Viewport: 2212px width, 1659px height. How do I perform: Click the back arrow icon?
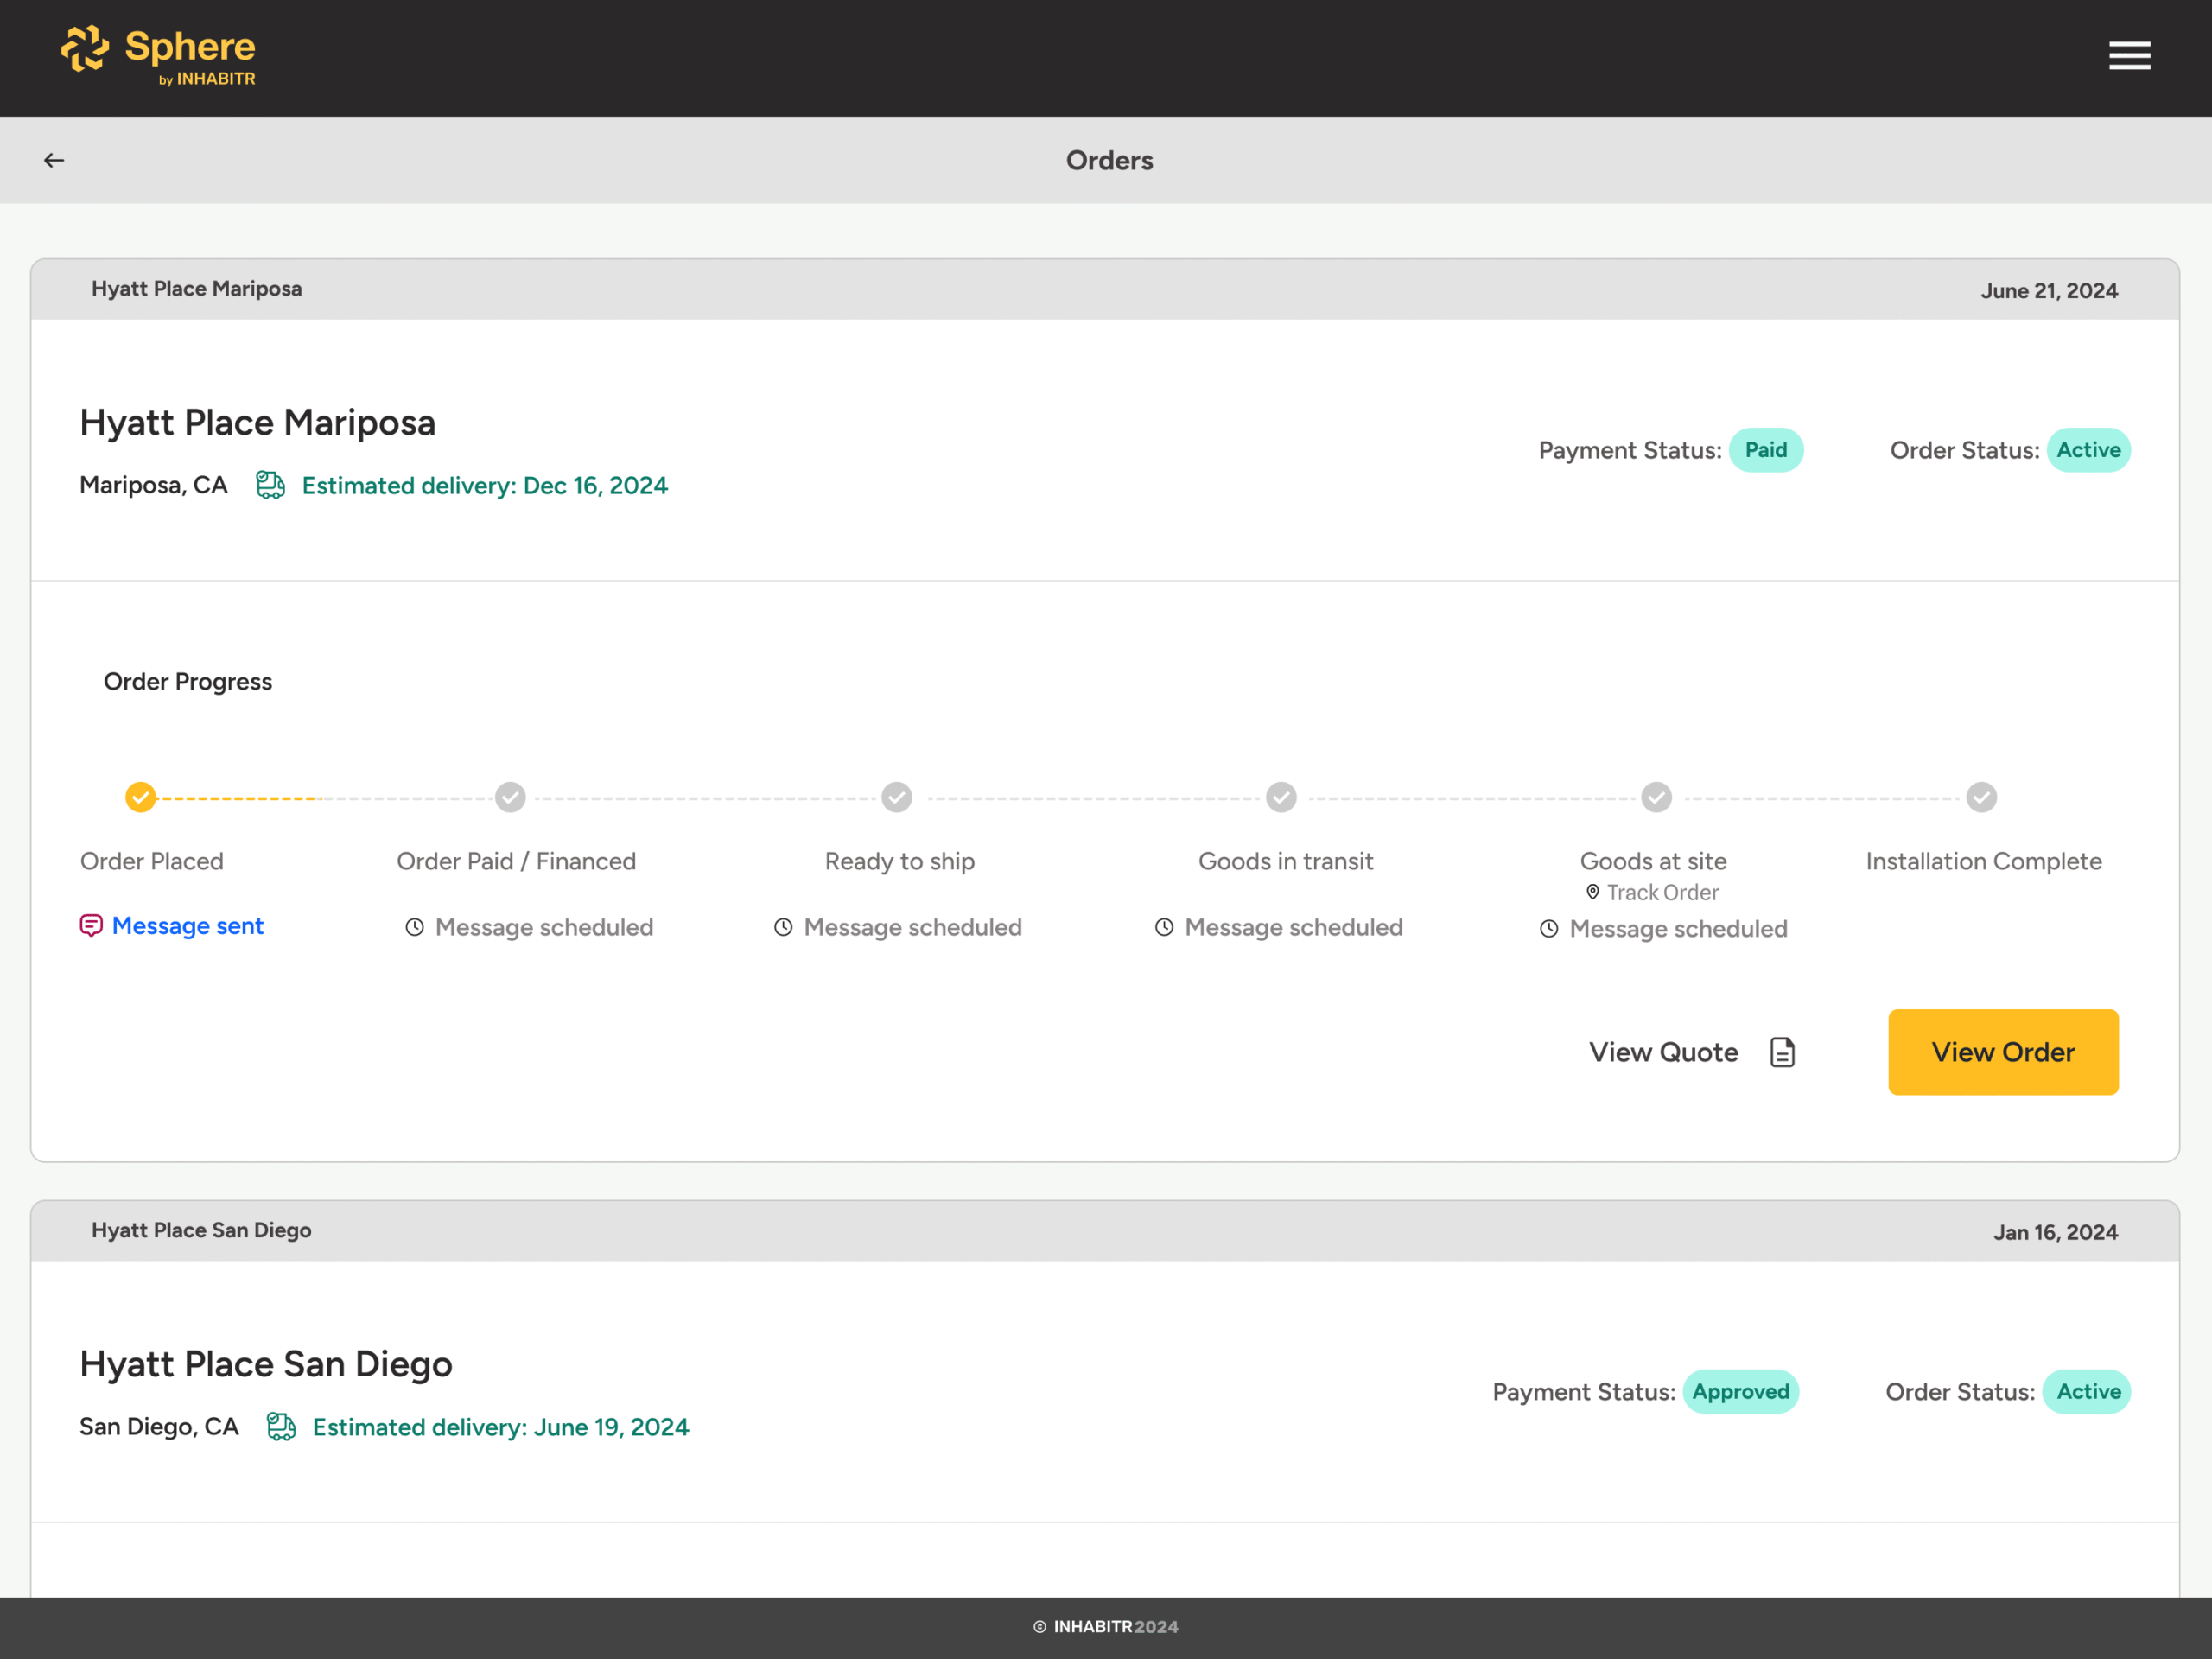pyautogui.click(x=54, y=160)
